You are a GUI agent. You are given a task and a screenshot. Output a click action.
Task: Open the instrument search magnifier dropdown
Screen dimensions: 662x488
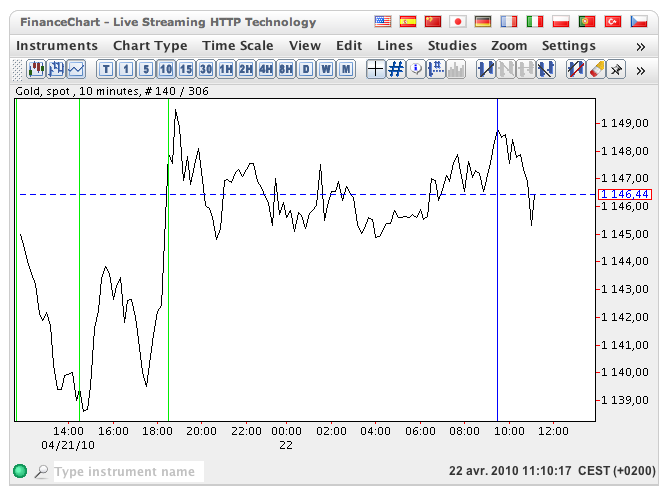coord(41,471)
